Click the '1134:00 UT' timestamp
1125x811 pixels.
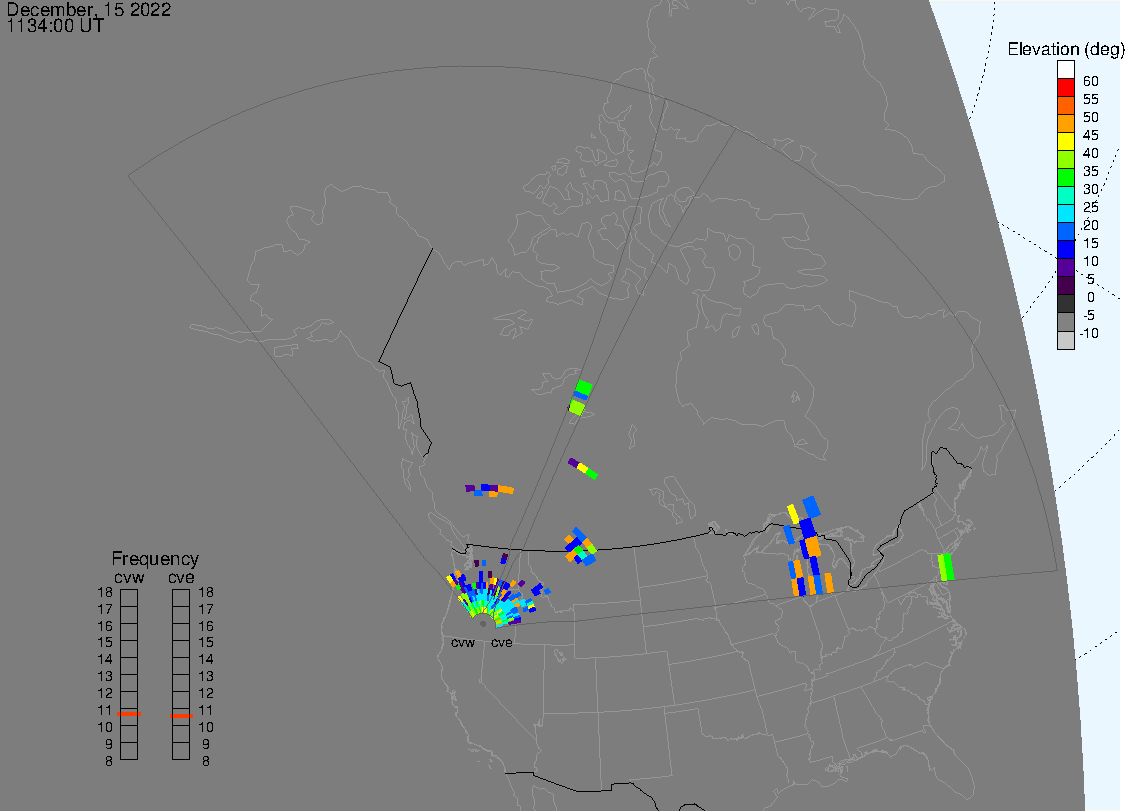[x=55, y=26]
